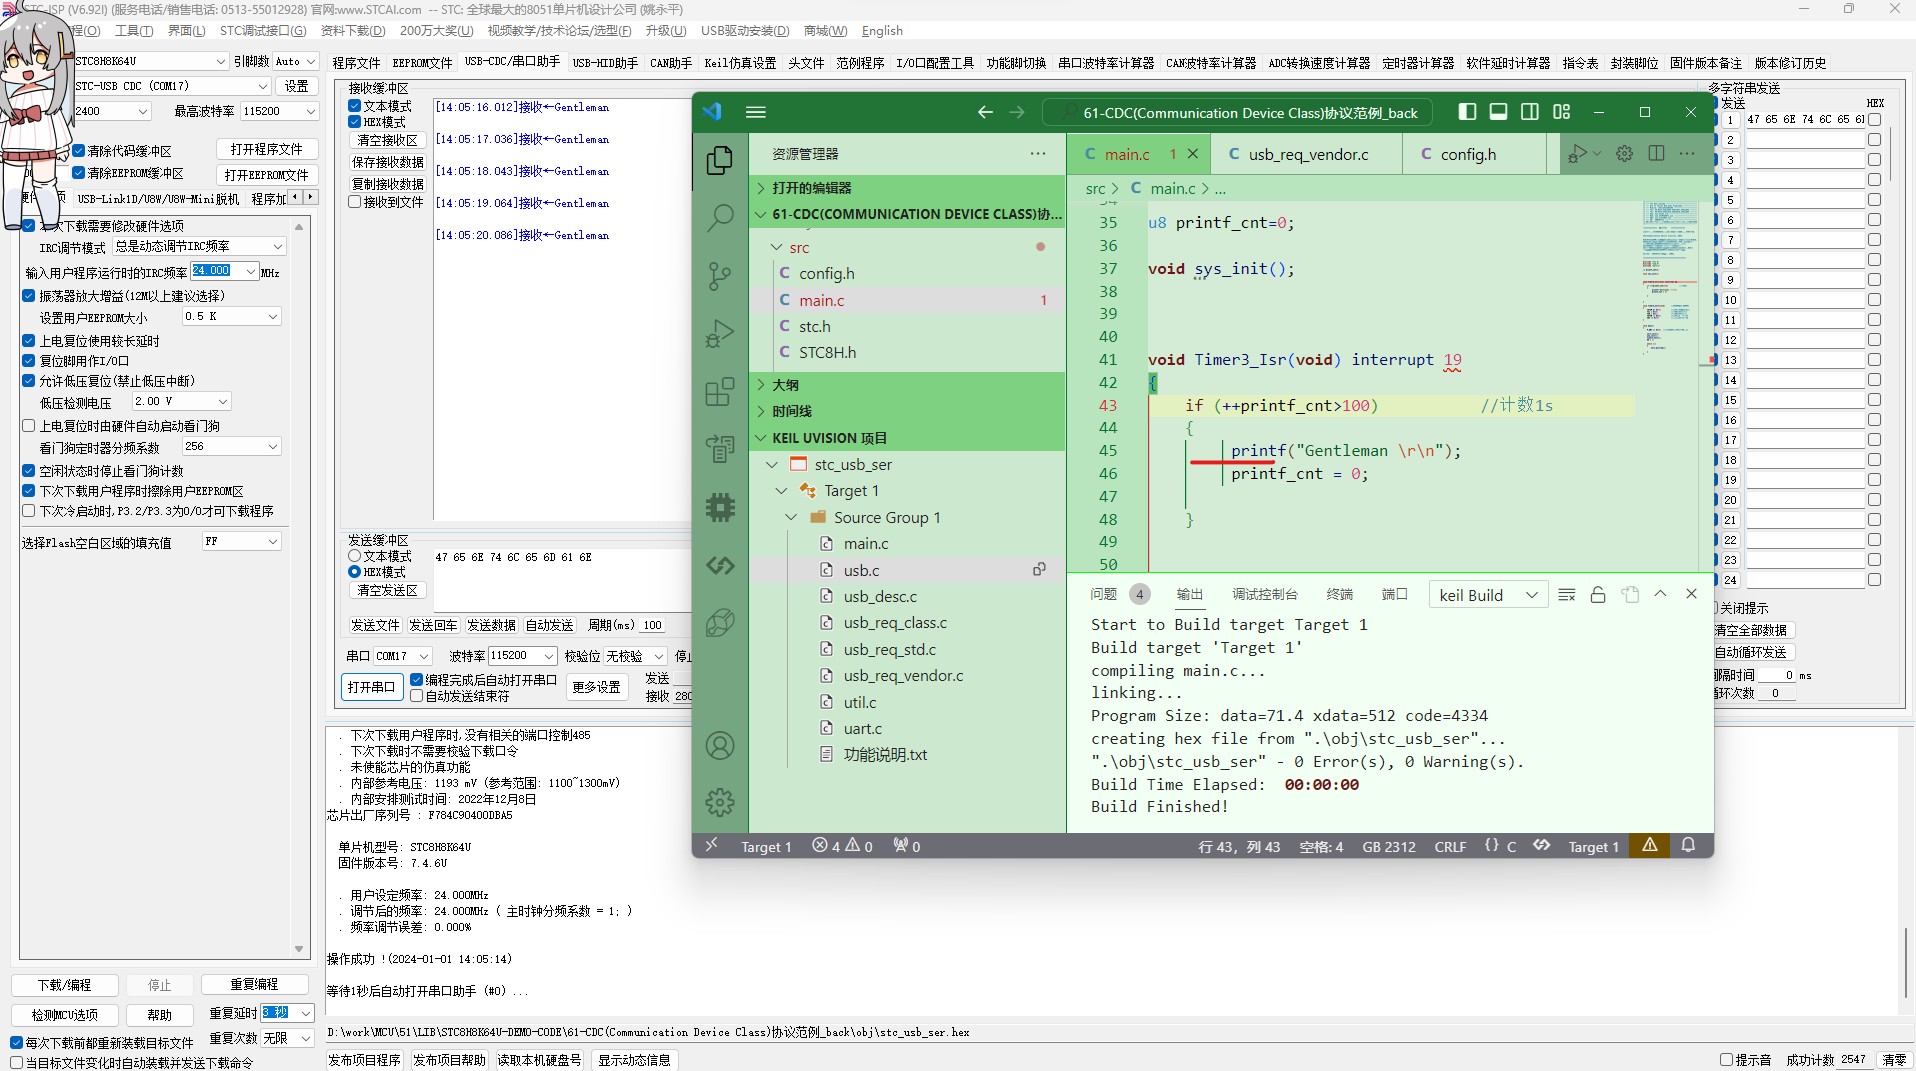Image resolution: width=1916 pixels, height=1071 pixels.
Task: Open the keil Build output channel dropdown
Action: coord(1488,595)
